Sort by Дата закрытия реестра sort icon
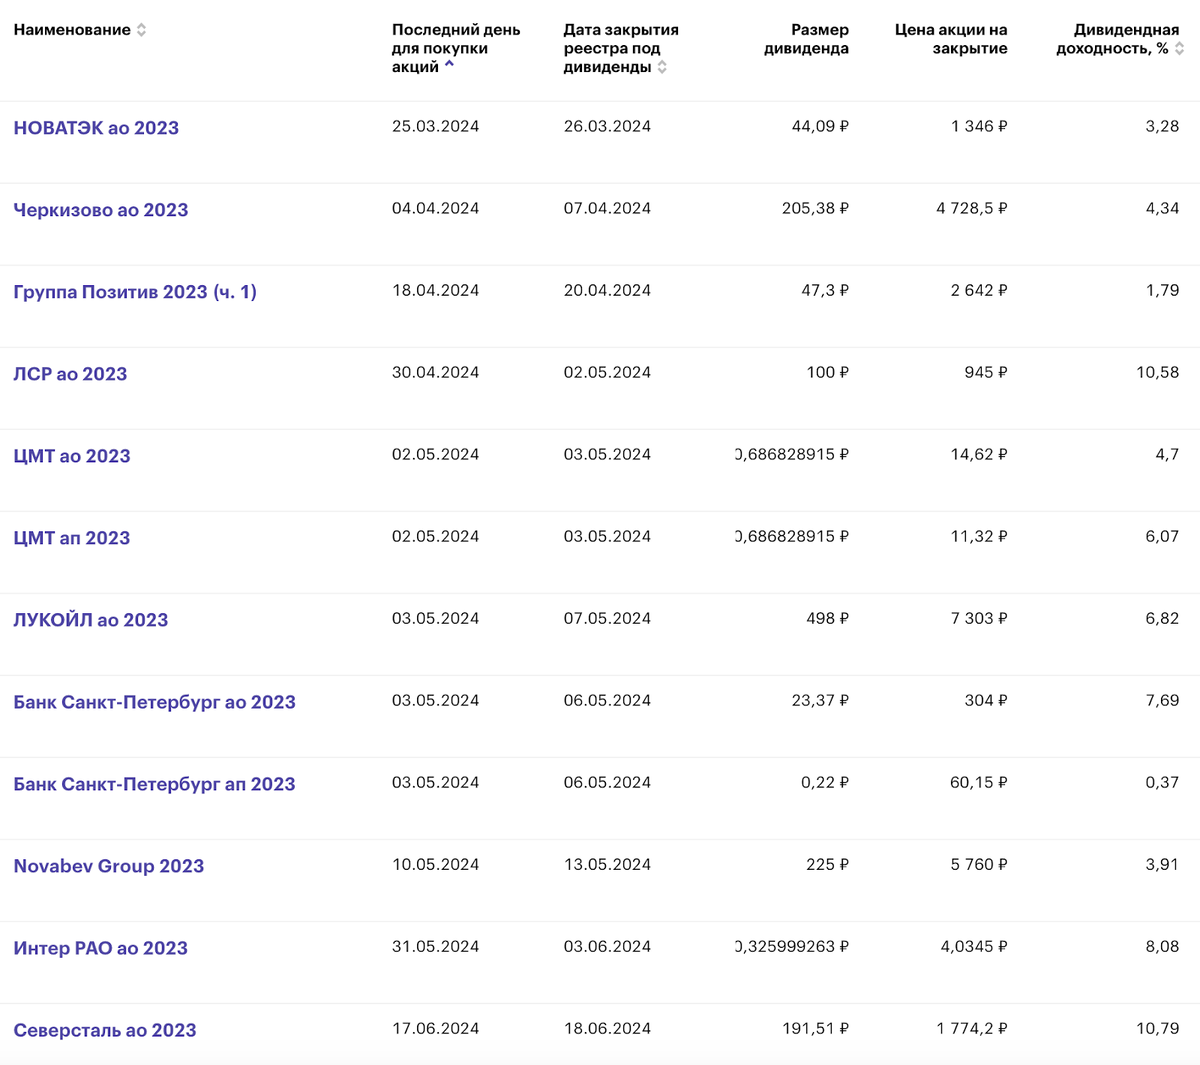The height and width of the screenshot is (1065, 1200). pos(662,67)
